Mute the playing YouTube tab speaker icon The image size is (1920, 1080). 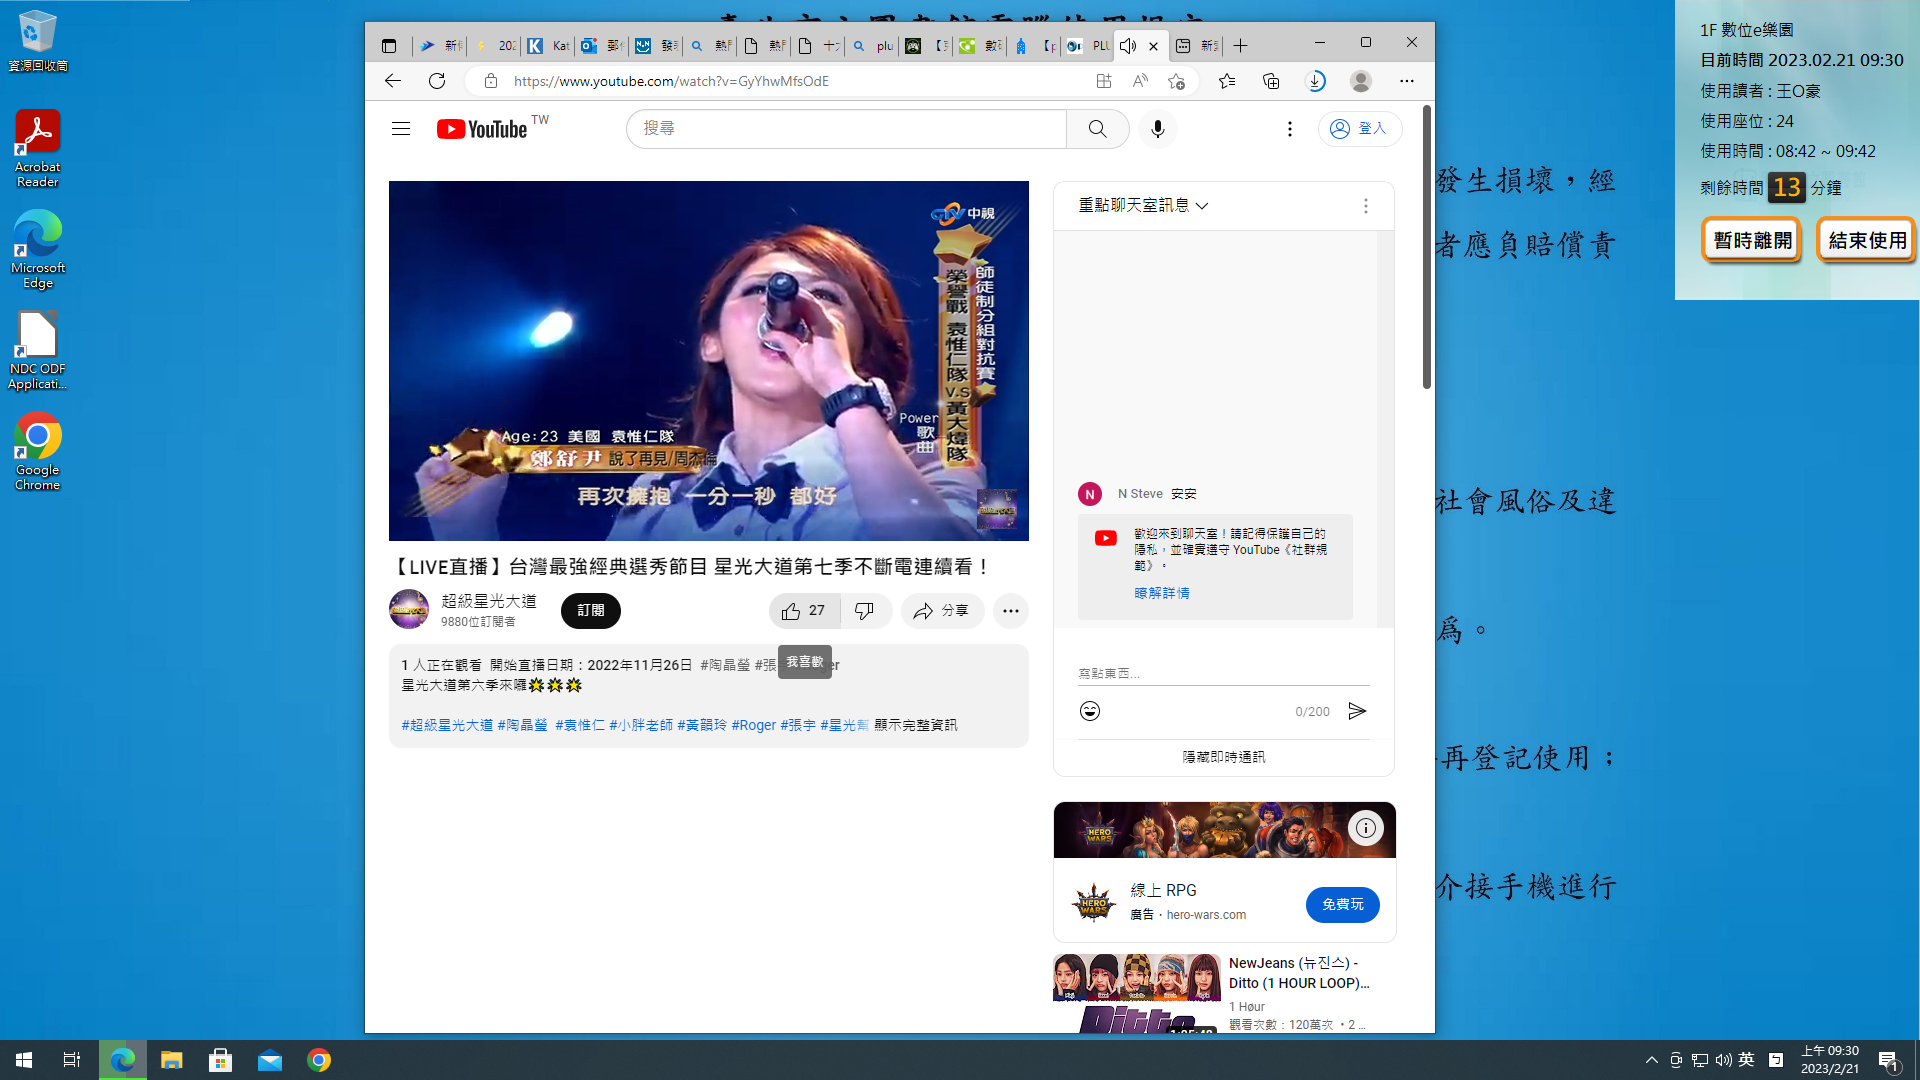point(1128,46)
